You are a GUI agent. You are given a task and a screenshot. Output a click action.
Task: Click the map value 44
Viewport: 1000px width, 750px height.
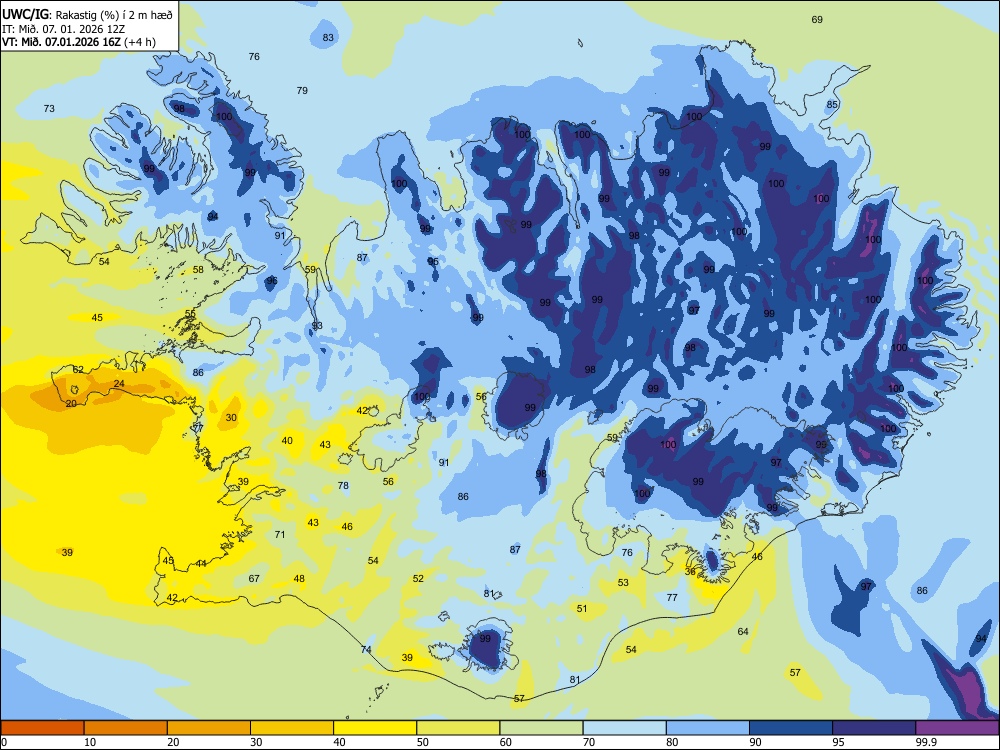(201, 564)
